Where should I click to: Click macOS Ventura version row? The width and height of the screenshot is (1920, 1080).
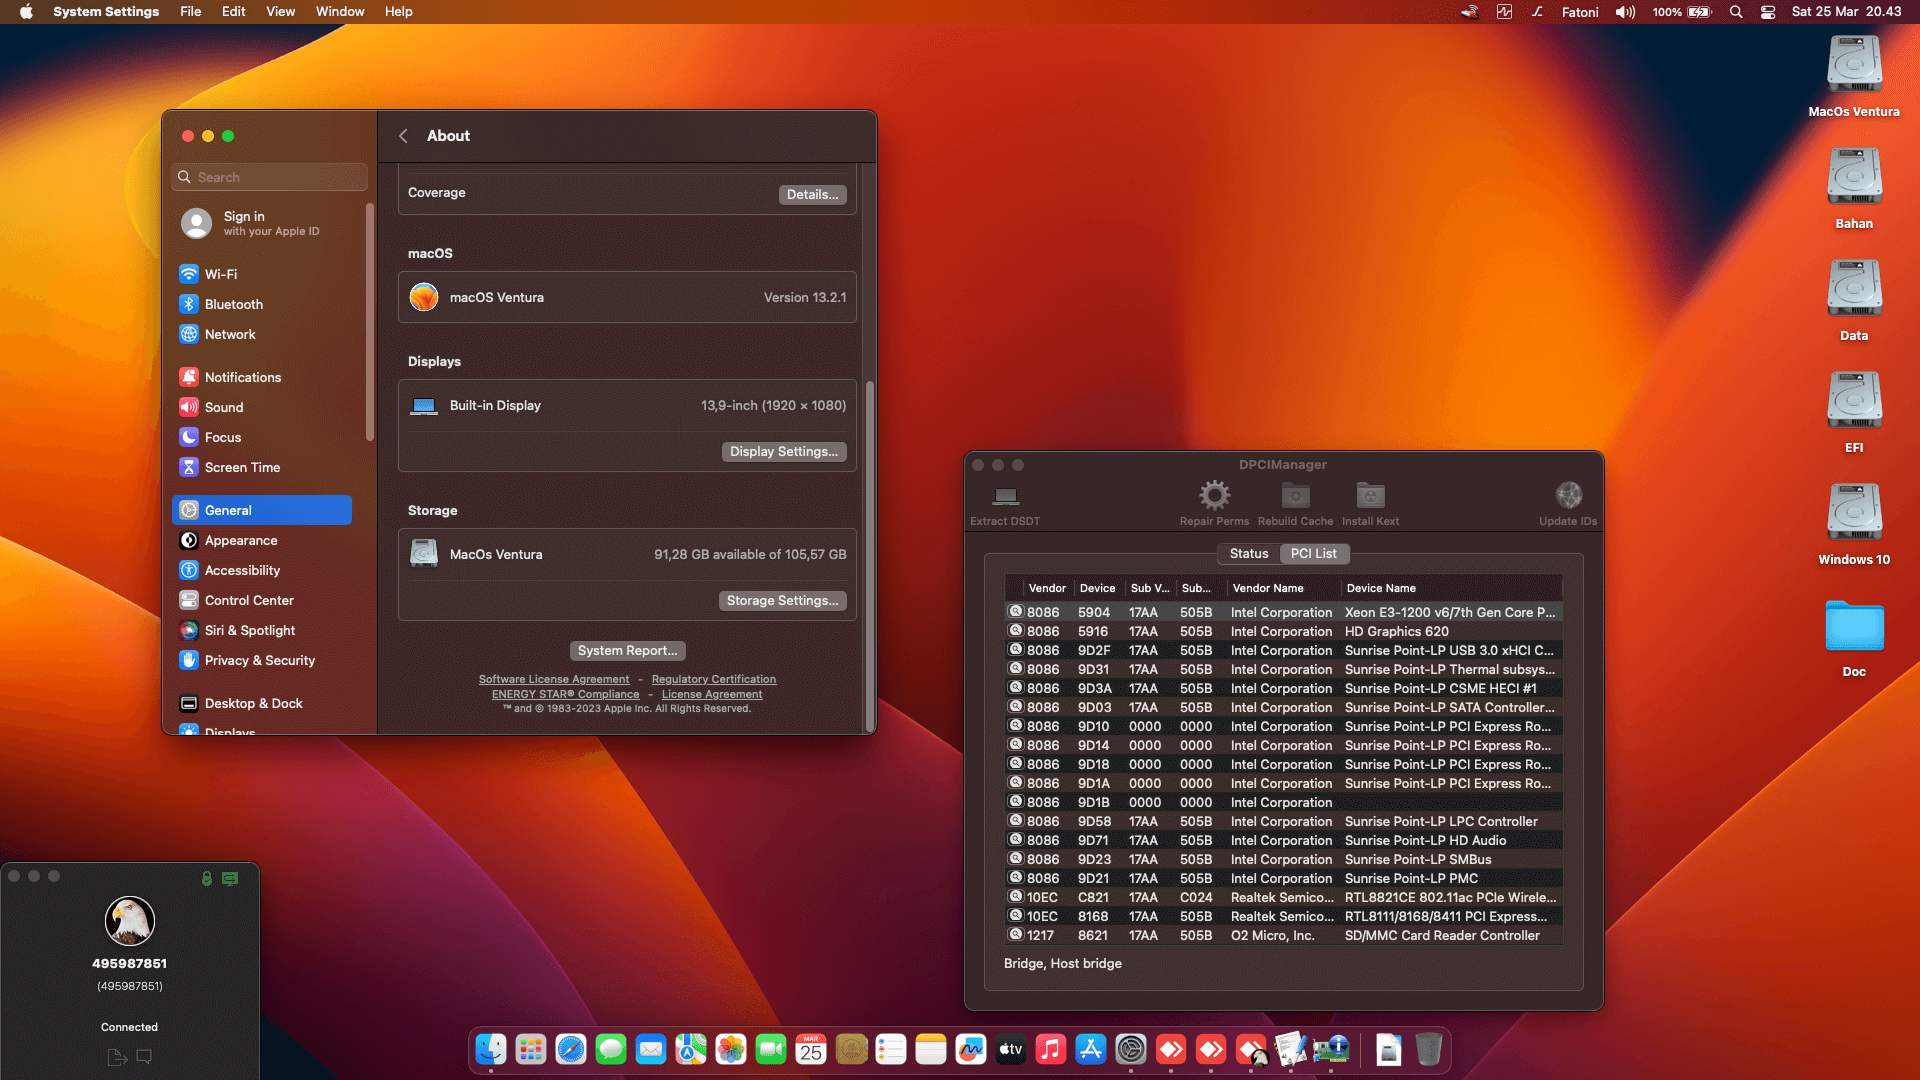[627, 298]
